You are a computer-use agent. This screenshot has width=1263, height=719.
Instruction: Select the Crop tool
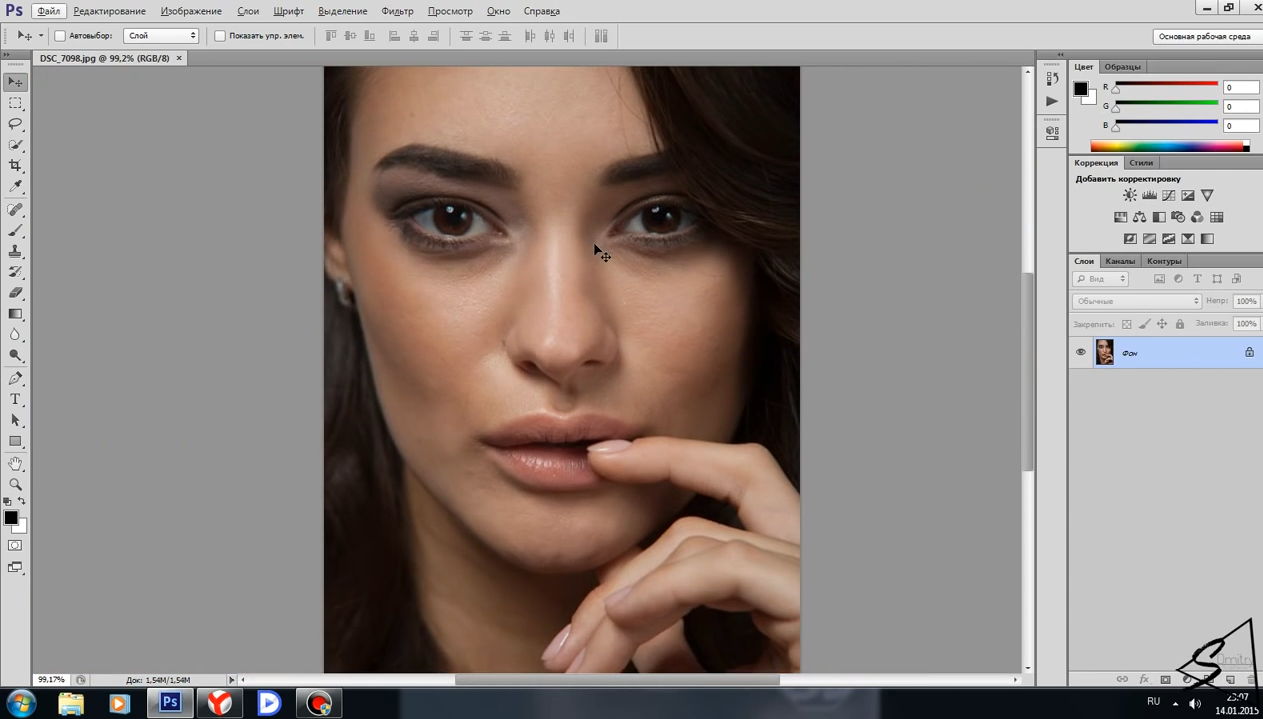15,166
